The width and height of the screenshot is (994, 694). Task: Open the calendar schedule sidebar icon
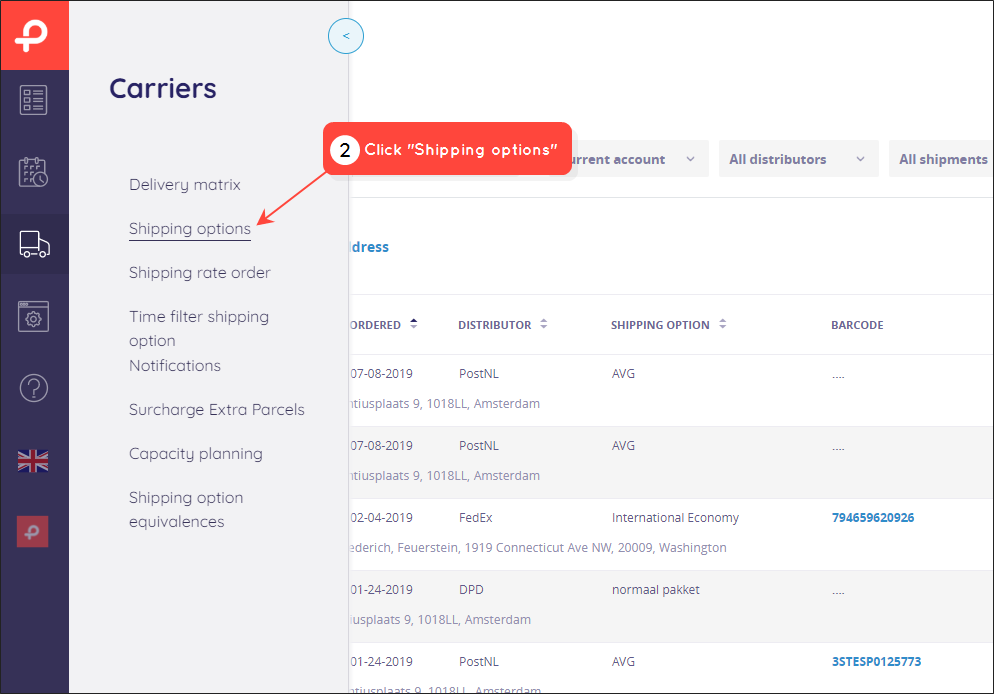[34, 172]
